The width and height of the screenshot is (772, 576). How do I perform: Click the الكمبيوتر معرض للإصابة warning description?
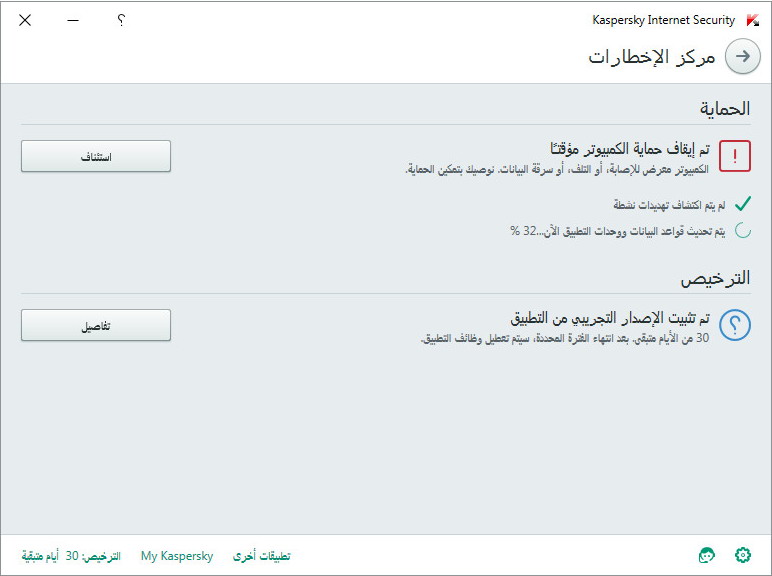point(557,169)
